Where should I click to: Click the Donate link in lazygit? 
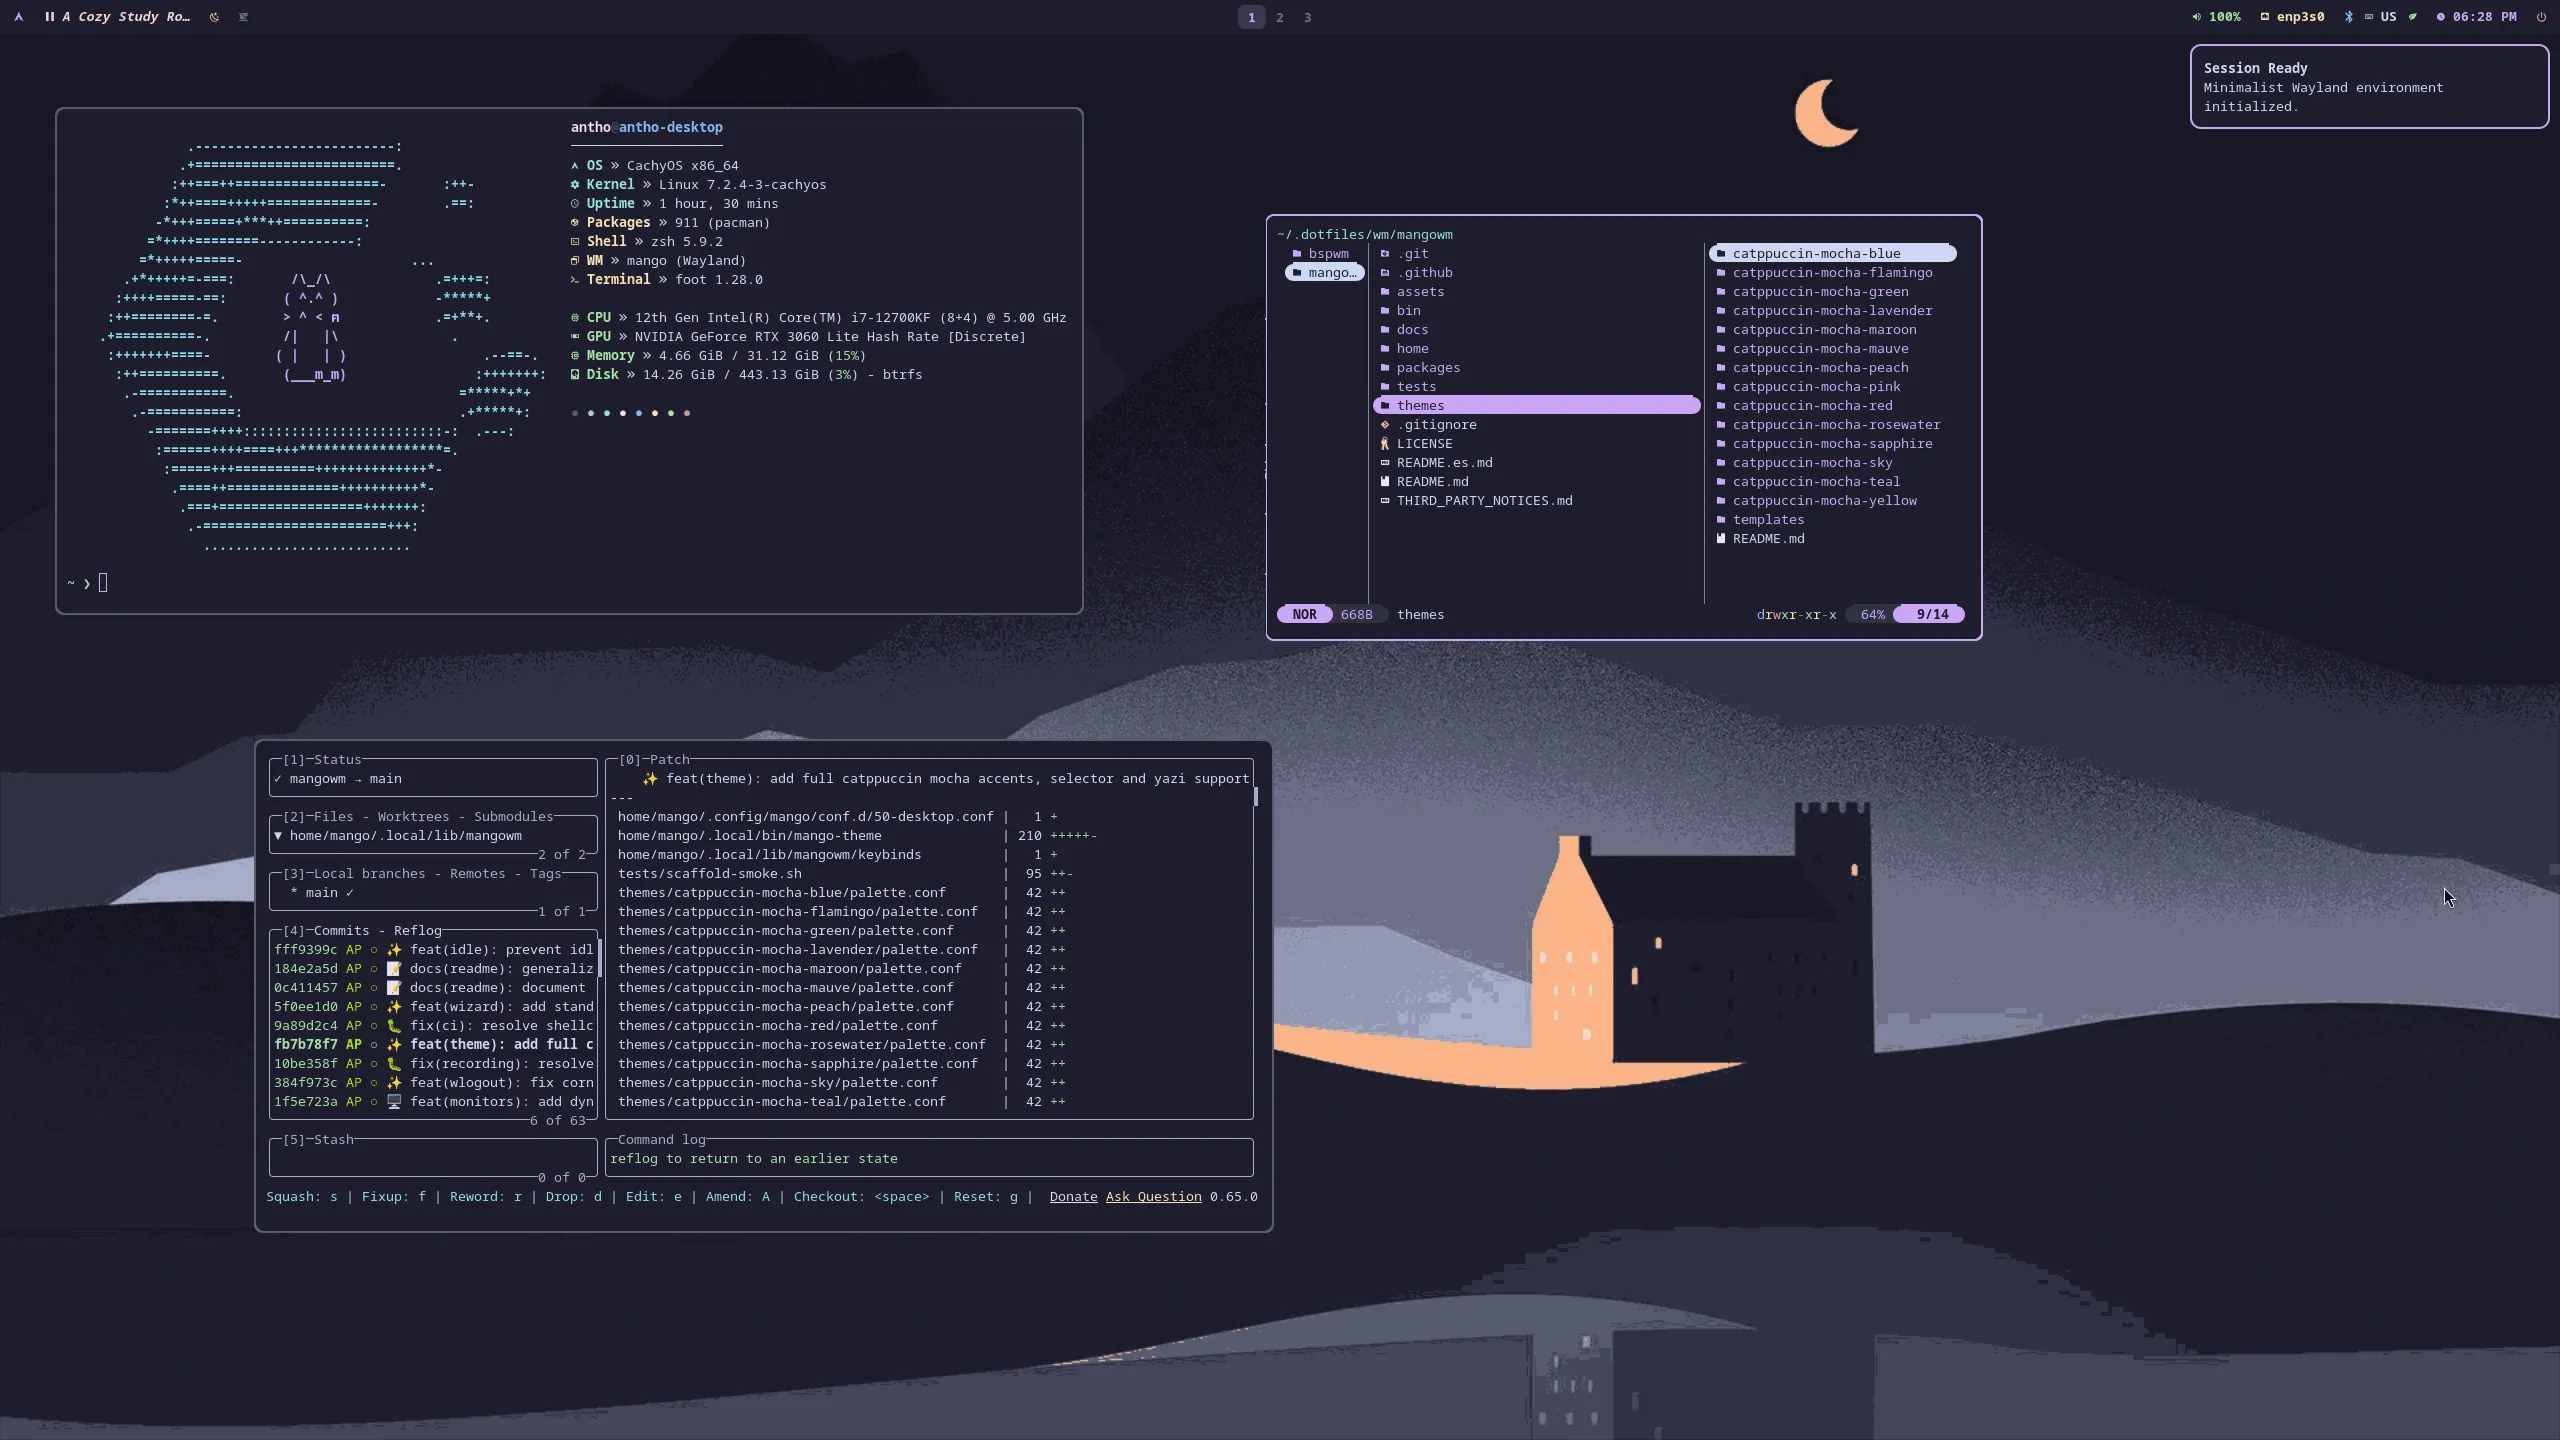click(x=1073, y=1197)
